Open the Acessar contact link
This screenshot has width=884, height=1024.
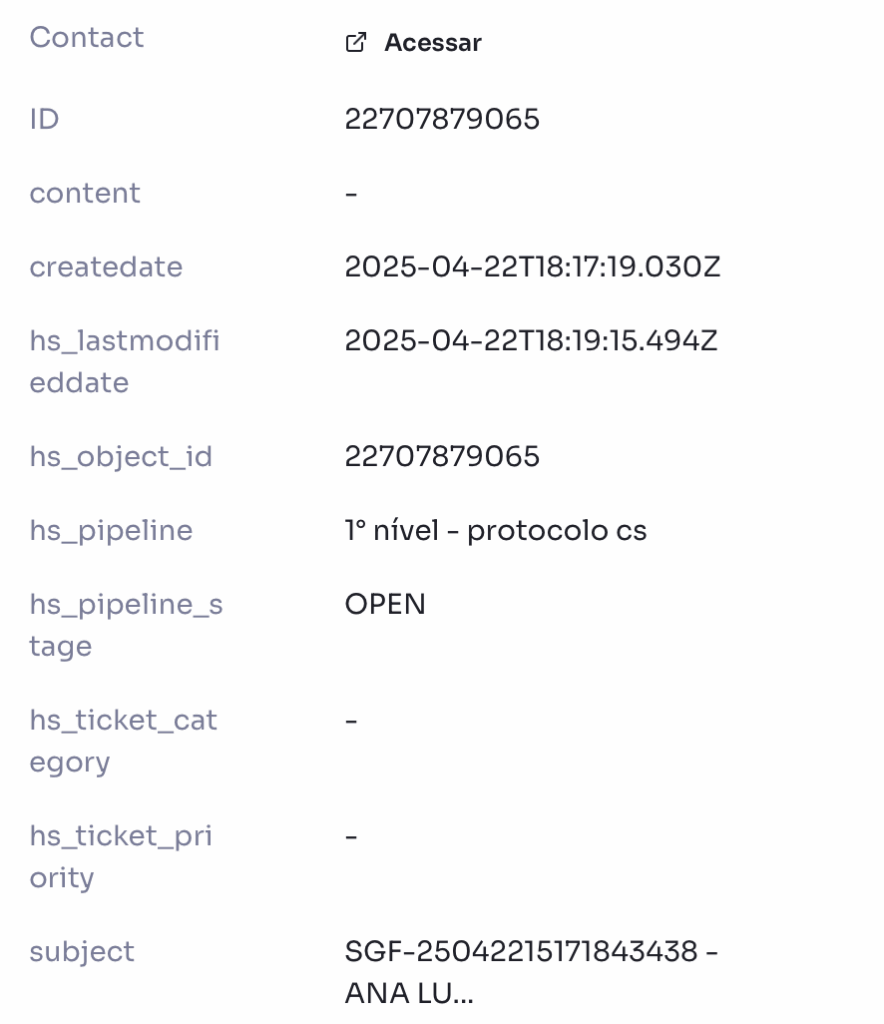point(433,42)
